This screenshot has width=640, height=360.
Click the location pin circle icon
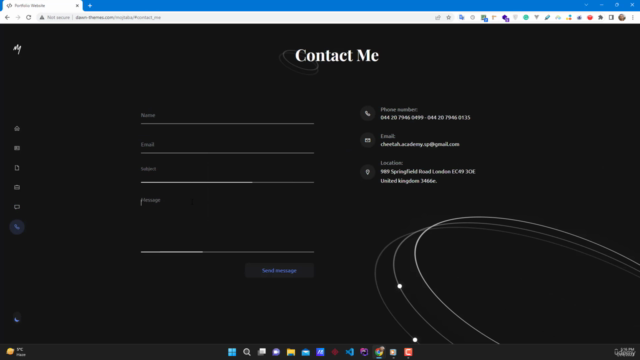(x=367, y=172)
